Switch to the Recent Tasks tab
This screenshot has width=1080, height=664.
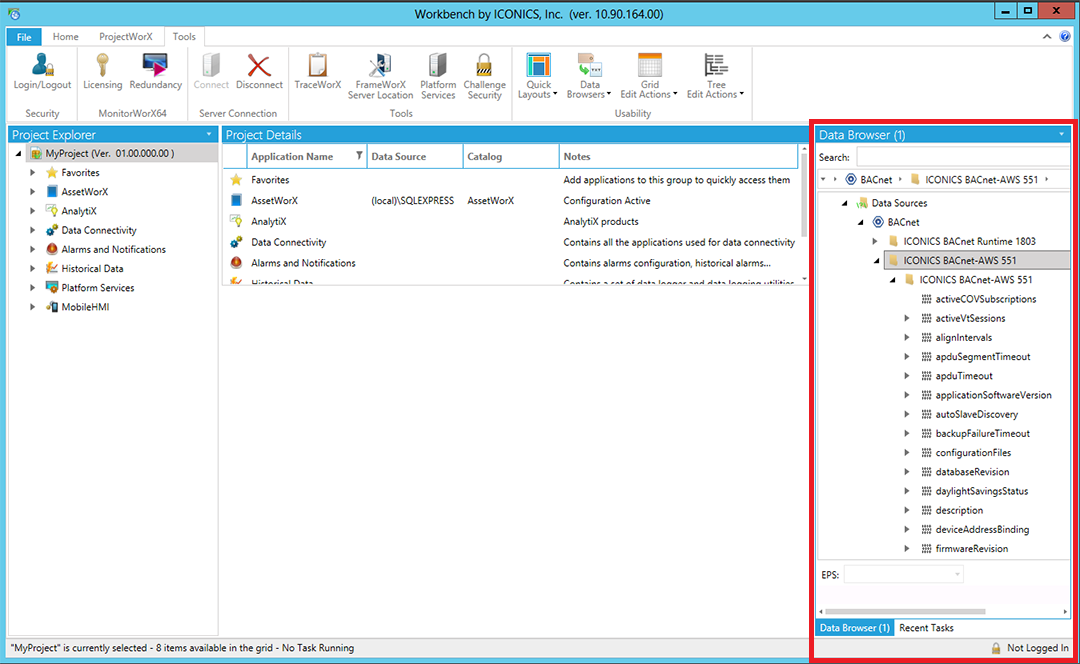click(x=926, y=628)
